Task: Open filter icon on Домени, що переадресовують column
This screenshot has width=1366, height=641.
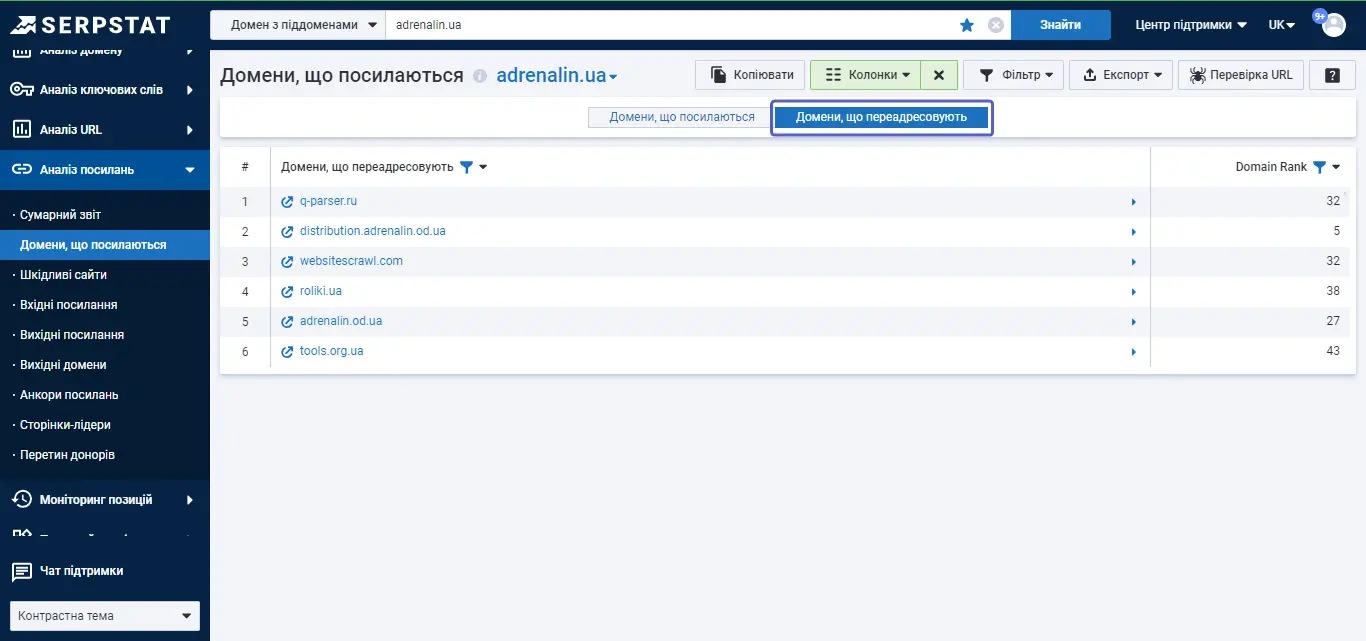Action: [466, 167]
